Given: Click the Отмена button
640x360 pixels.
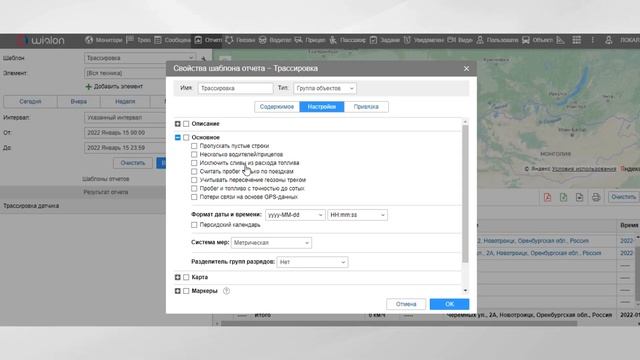Looking at the screenshot, I should pos(406,304).
